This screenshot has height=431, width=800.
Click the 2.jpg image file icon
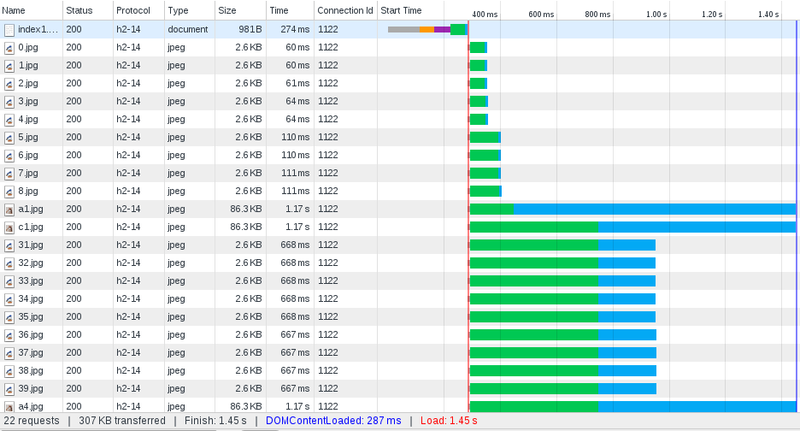[x=9, y=84]
